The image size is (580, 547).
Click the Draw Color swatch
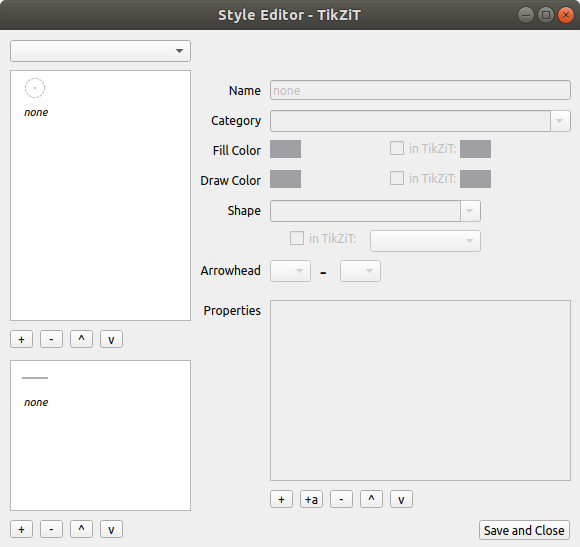285,179
